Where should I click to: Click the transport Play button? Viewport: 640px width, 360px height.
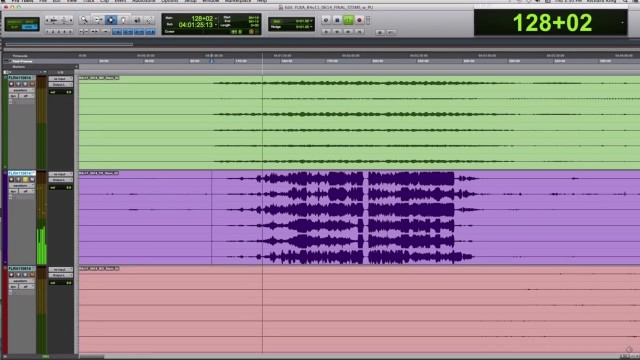[x=348, y=20]
